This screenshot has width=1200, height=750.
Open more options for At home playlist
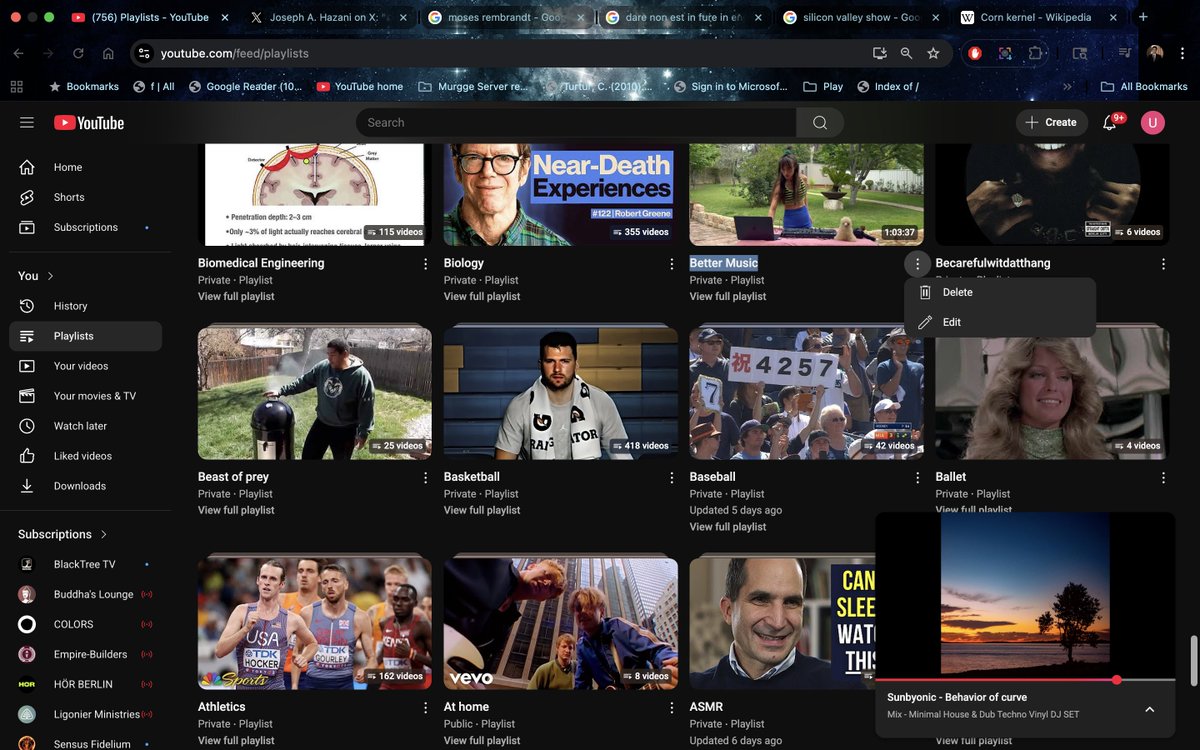tap(672, 708)
